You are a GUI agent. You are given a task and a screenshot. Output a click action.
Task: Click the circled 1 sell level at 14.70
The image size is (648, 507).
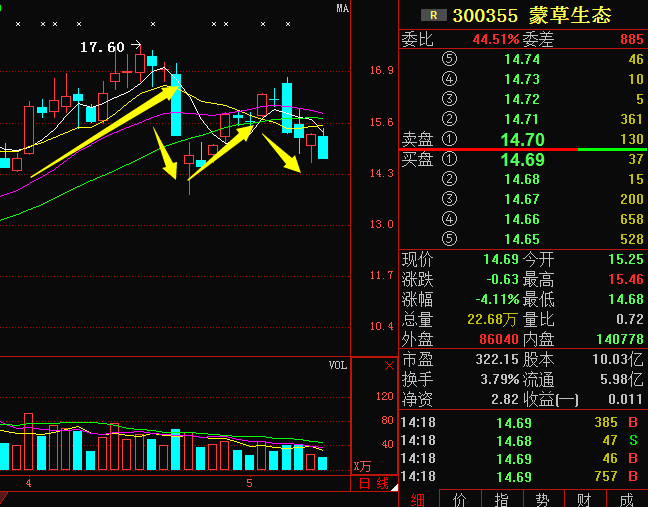(449, 139)
